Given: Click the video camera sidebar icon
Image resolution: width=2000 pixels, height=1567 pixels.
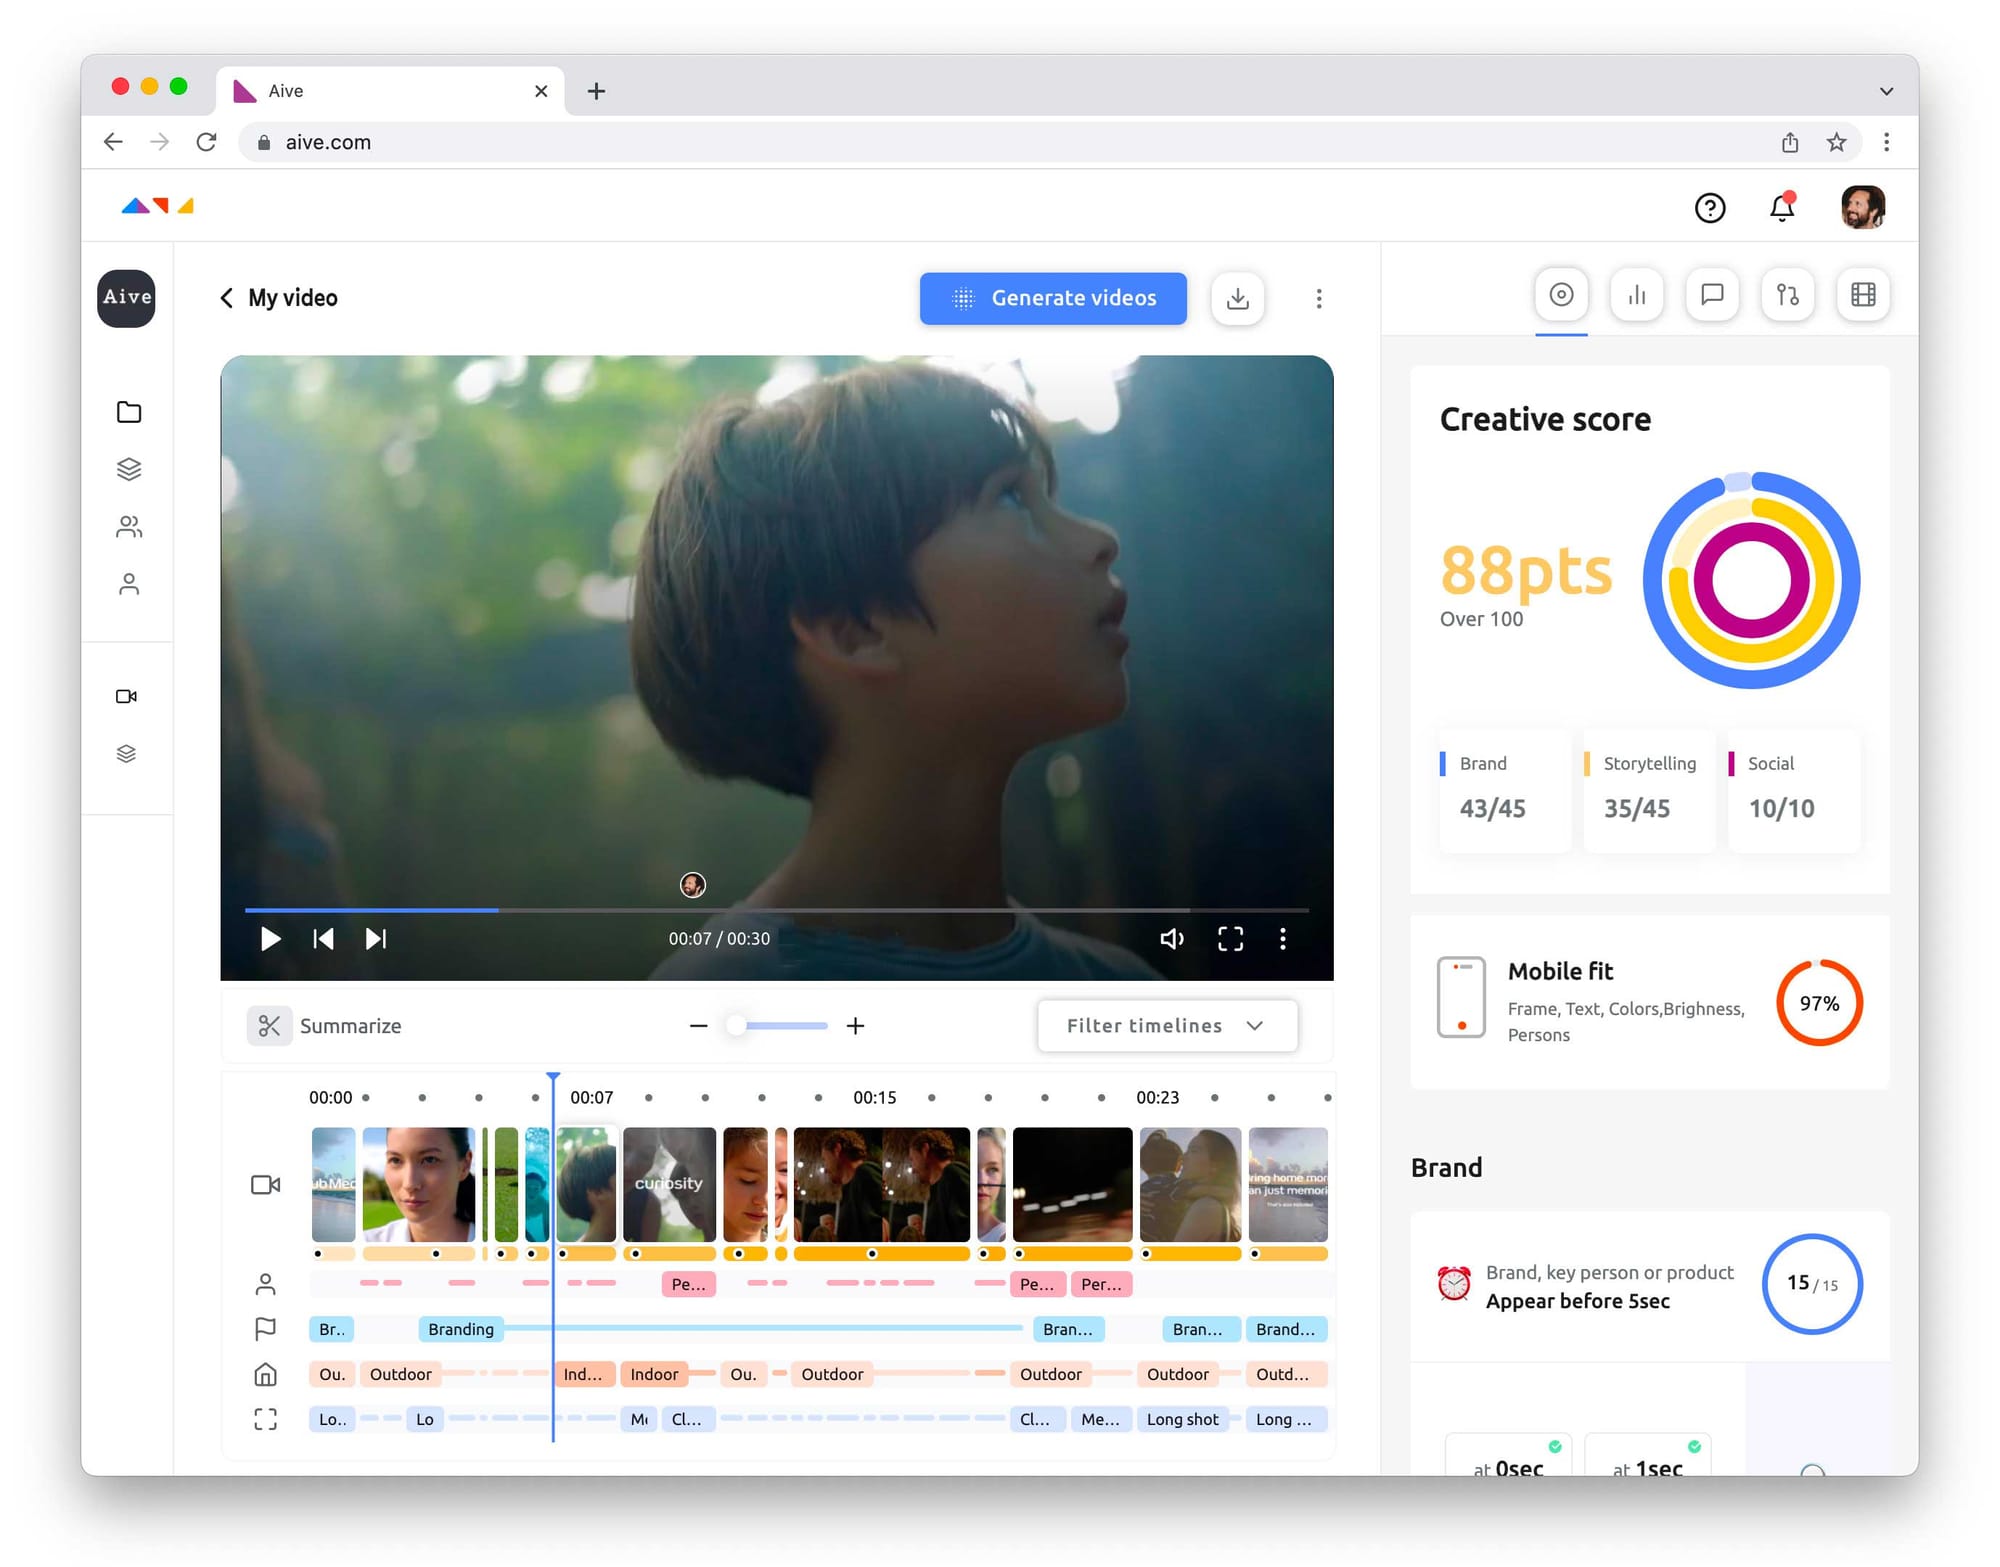Looking at the screenshot, I should pos(127,696).
